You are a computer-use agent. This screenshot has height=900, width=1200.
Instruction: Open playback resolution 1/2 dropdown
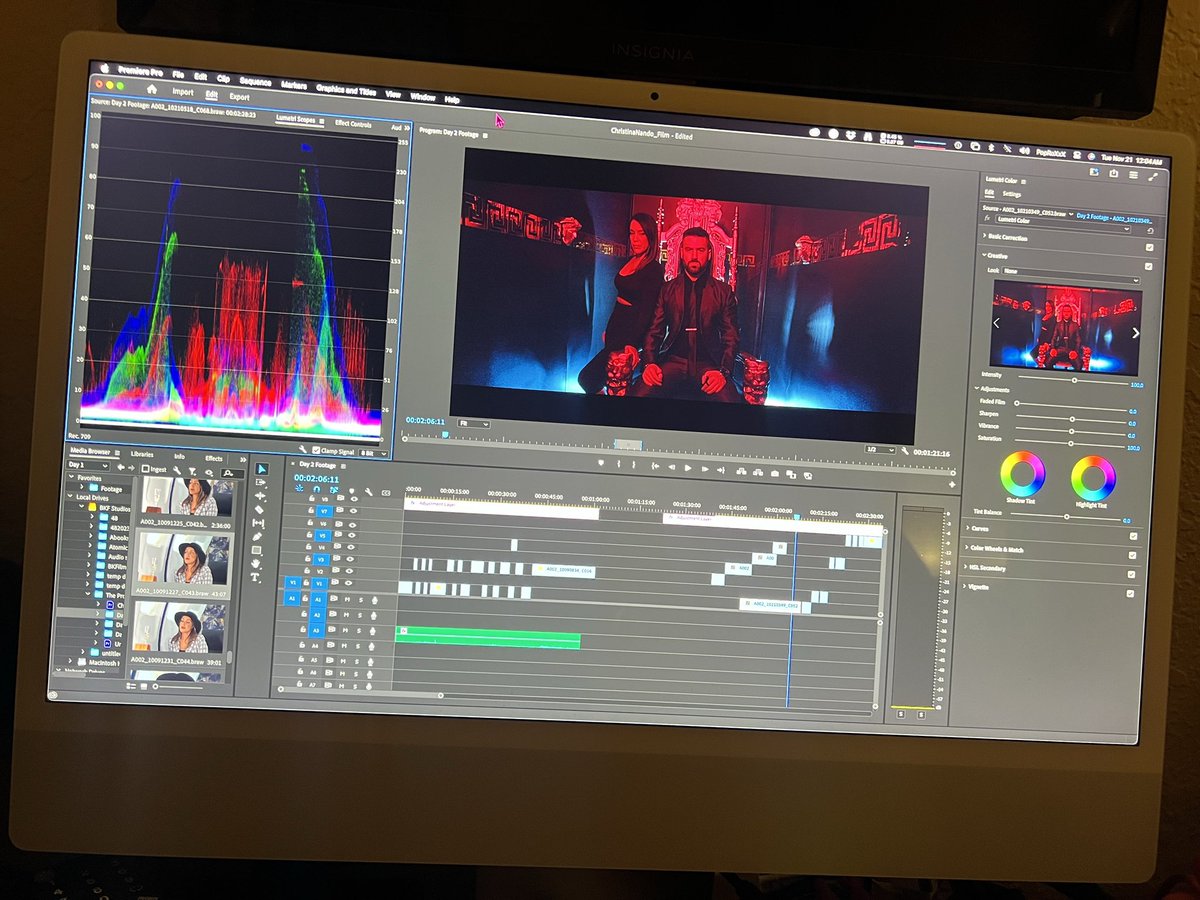(x=880, y=450)
